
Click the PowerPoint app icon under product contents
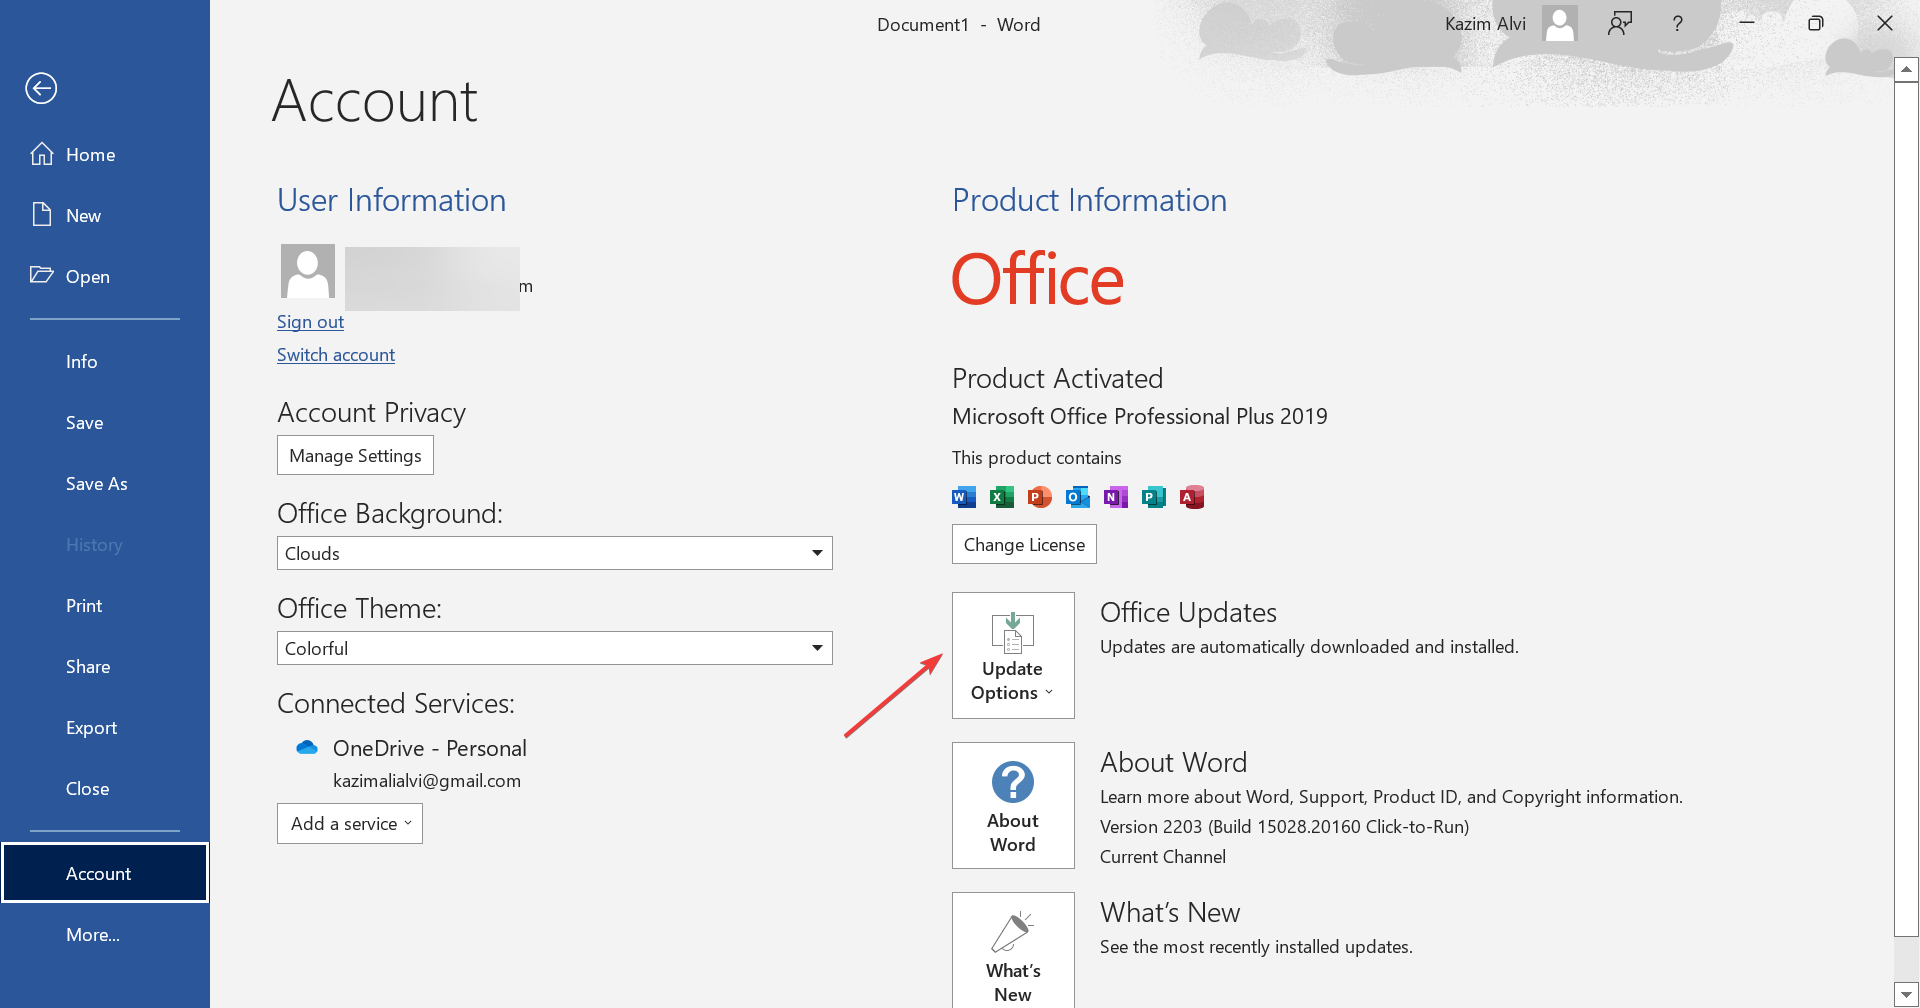(1040, 497)
